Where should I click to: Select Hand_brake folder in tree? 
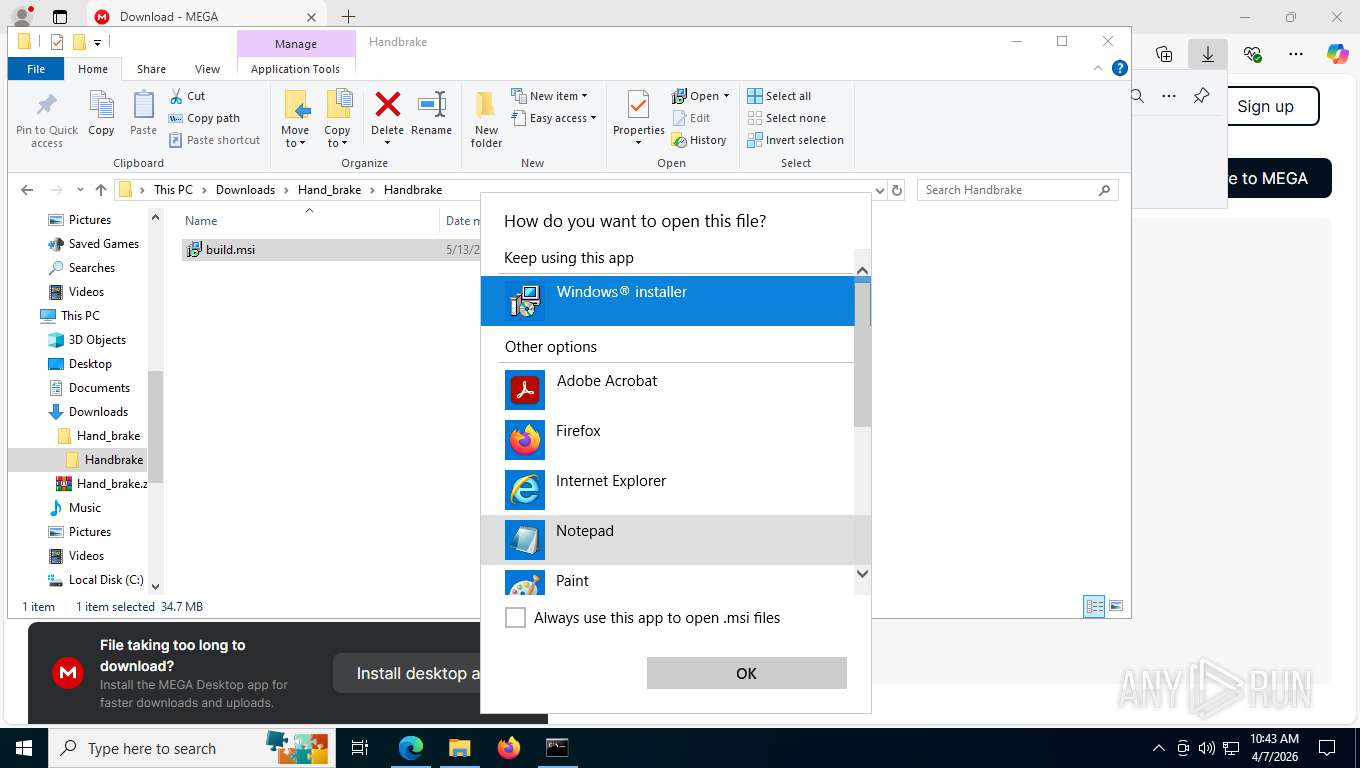[108, 436]
